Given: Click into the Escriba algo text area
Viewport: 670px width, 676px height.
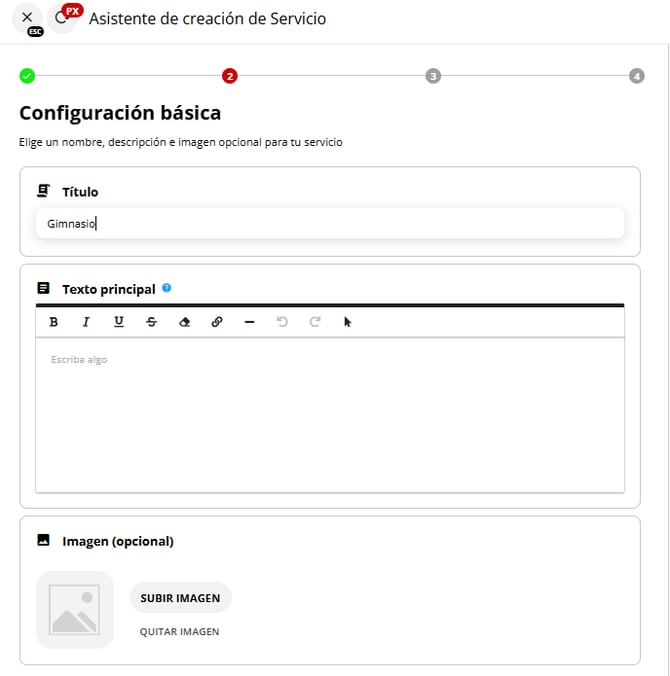Looking at the screenshot, I should 330,415.
